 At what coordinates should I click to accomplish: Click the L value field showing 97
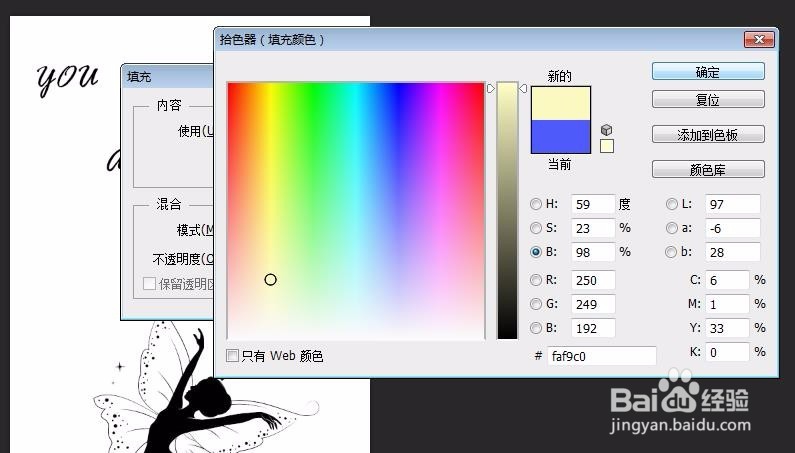coord(733,204)
